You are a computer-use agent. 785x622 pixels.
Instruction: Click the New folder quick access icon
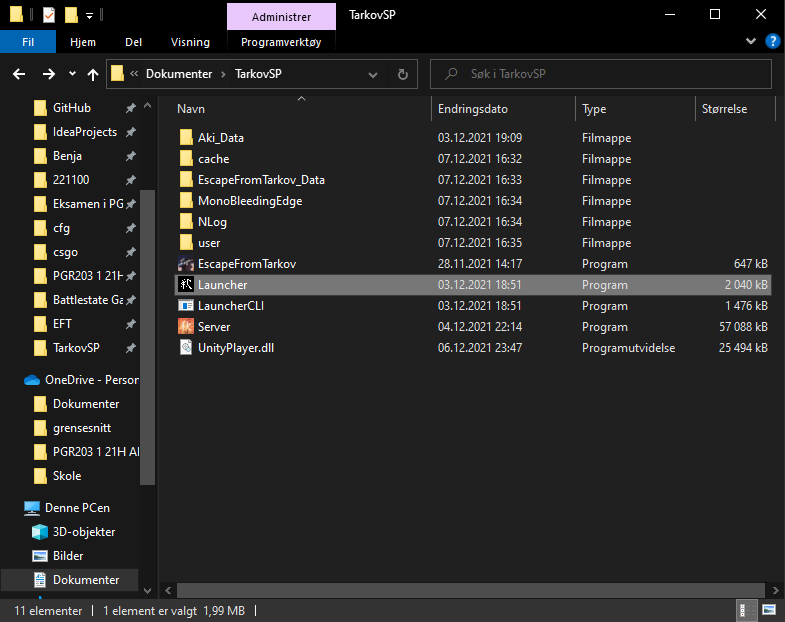(x=71, y=15)
